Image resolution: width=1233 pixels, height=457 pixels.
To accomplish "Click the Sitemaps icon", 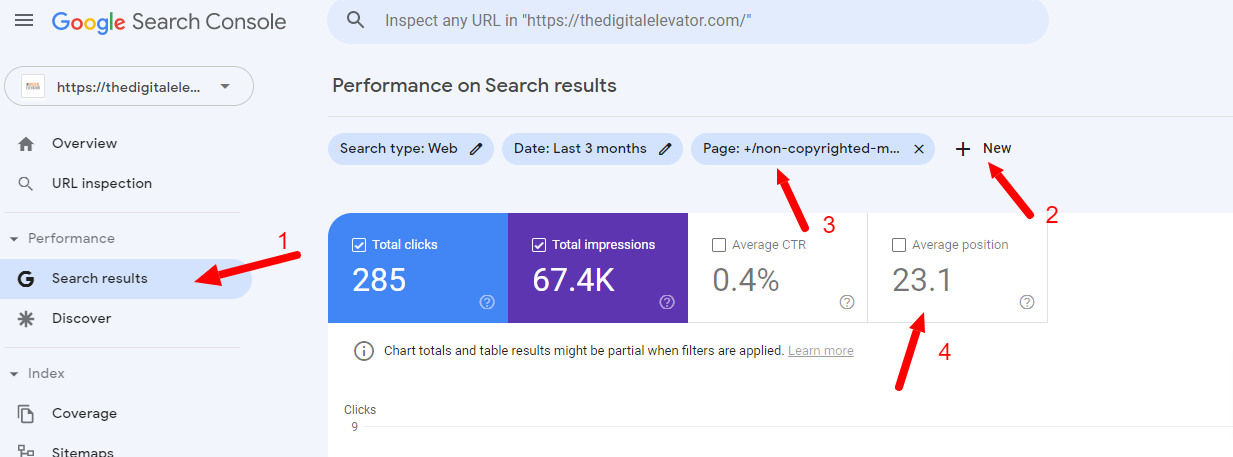I will (x=26, y=452).
